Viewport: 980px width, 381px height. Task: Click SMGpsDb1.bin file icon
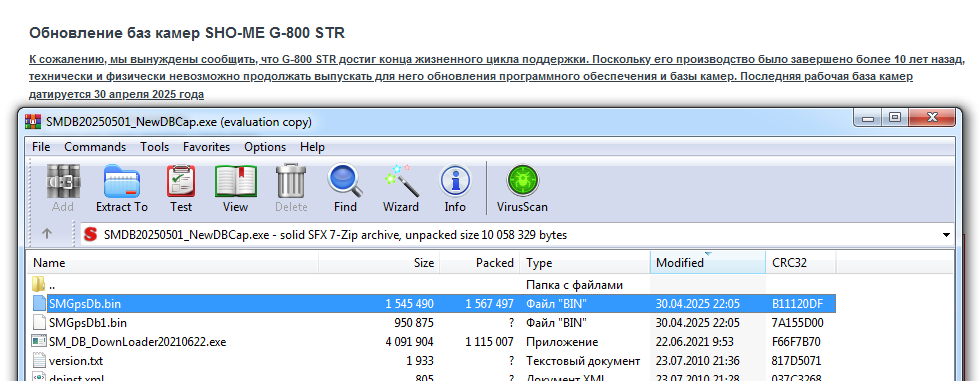39,323
